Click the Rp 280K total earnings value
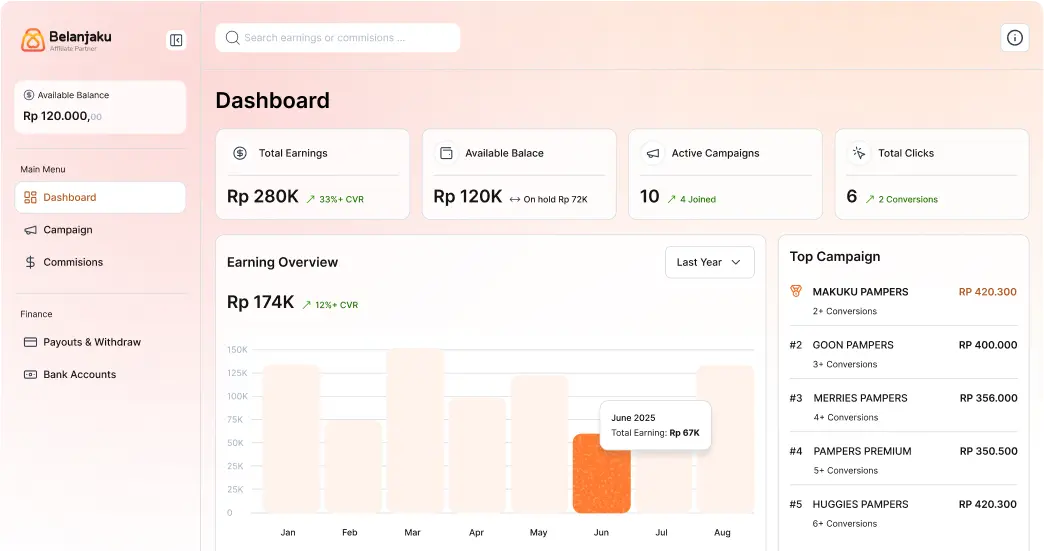Screen dimensions: 1044x551 pos(263,197)
